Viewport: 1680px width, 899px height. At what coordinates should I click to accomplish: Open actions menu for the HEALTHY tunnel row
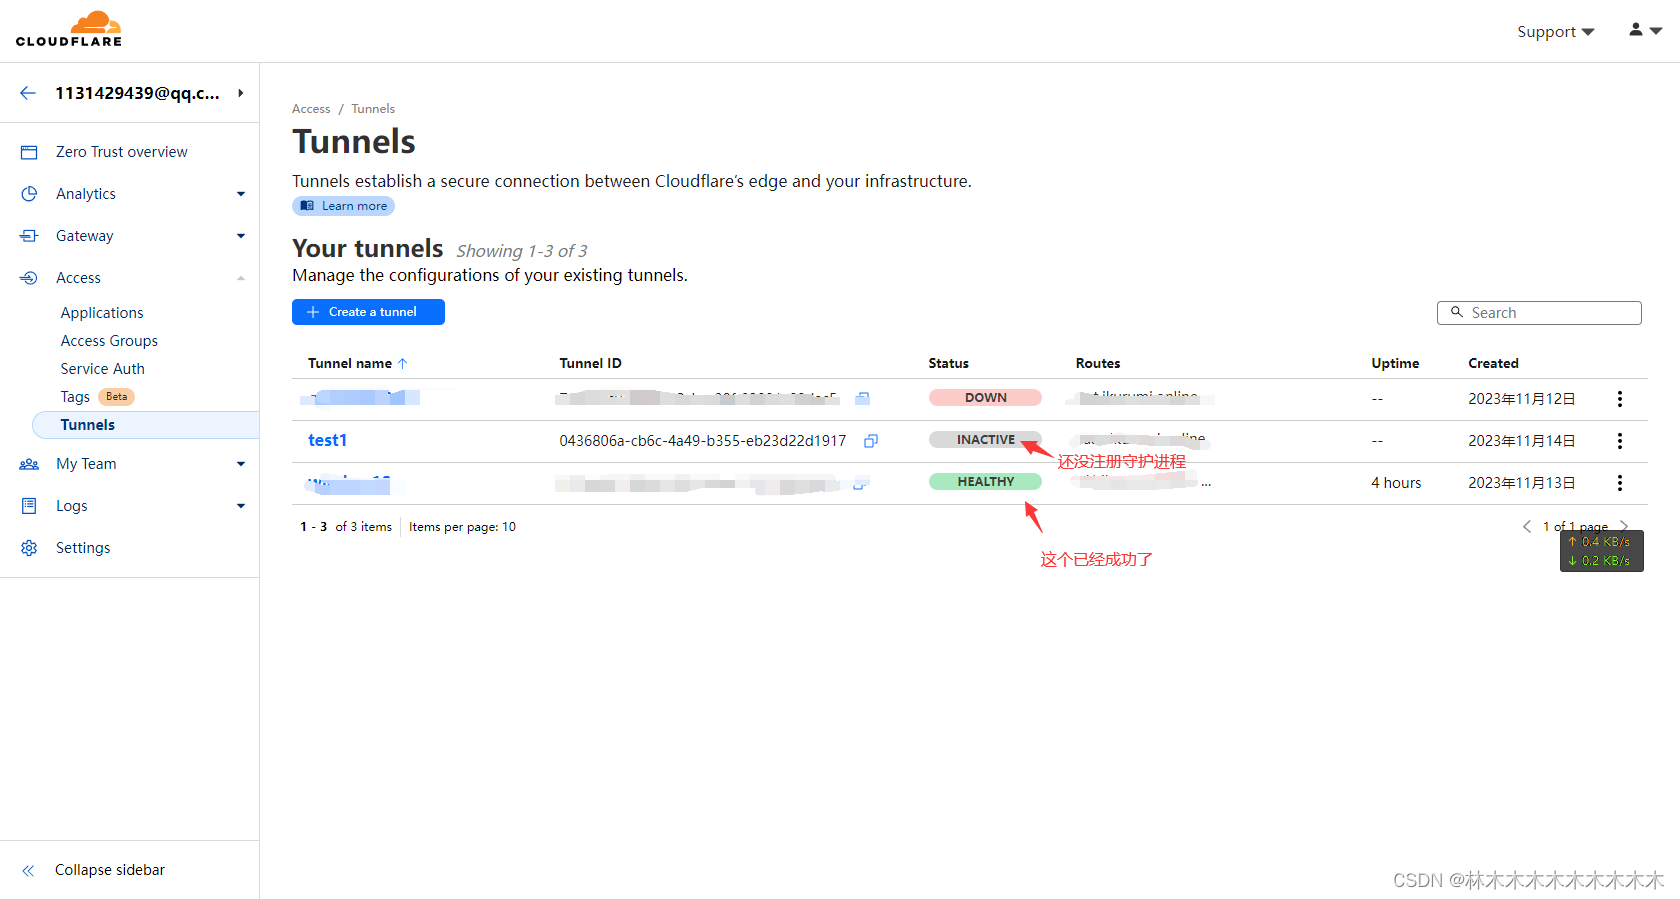1620,483
